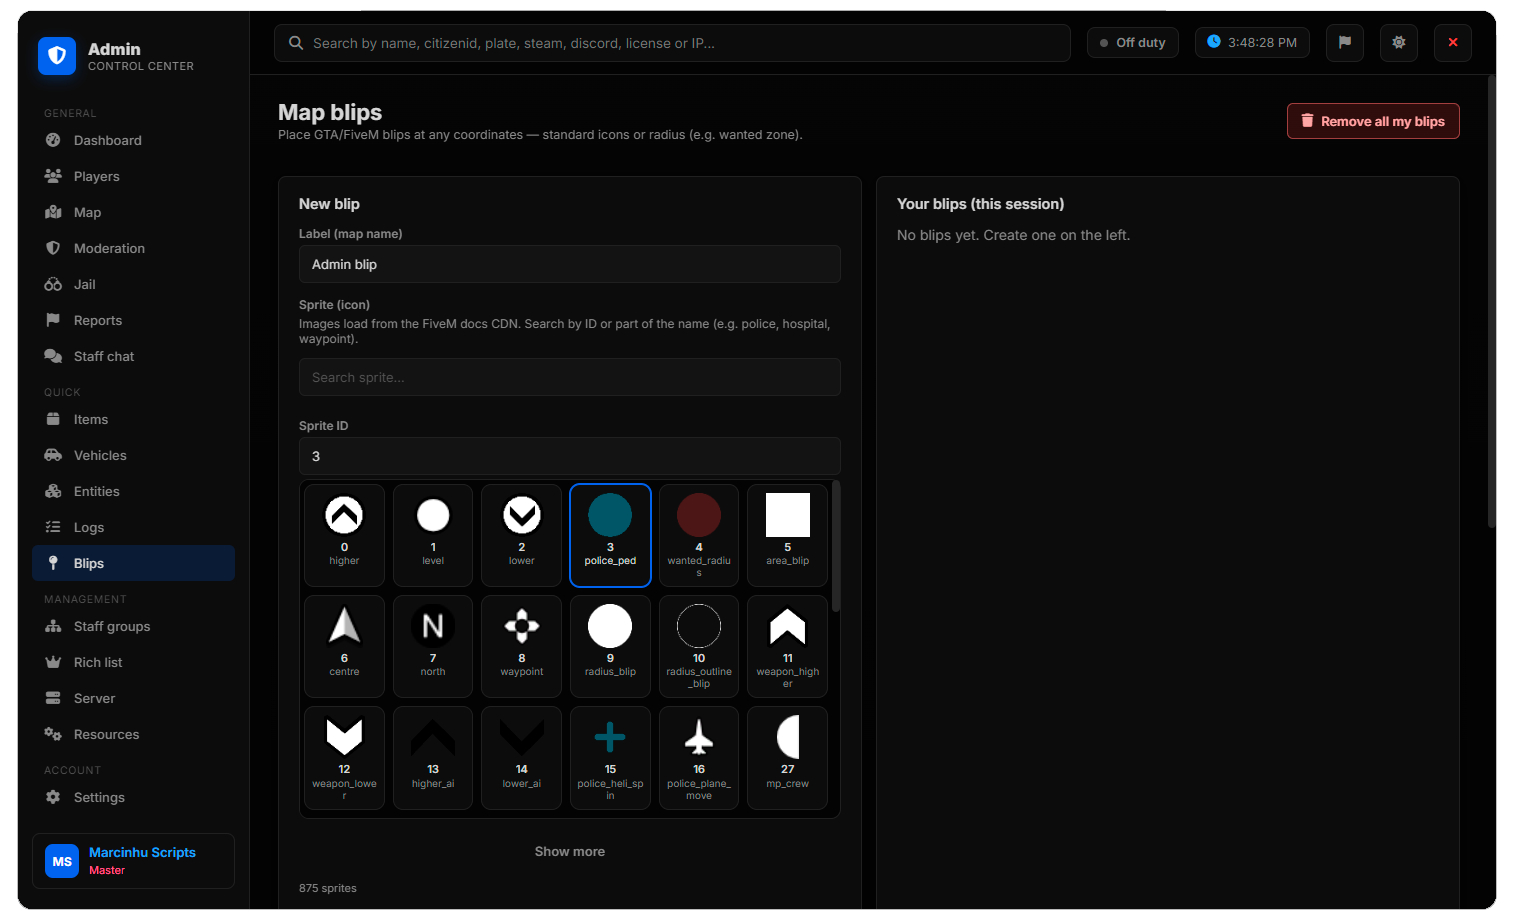Toggle the Off duty status
Screen dimensions: 1513x921
coord(1133,43)
